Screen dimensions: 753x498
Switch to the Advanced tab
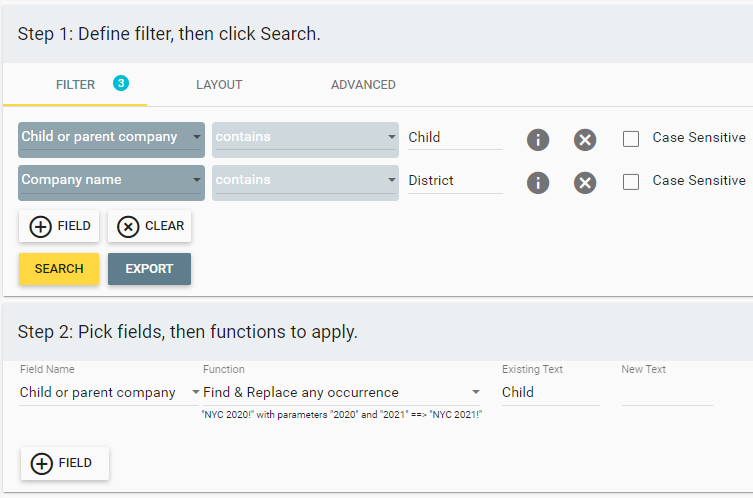click(x=363, y=85)
